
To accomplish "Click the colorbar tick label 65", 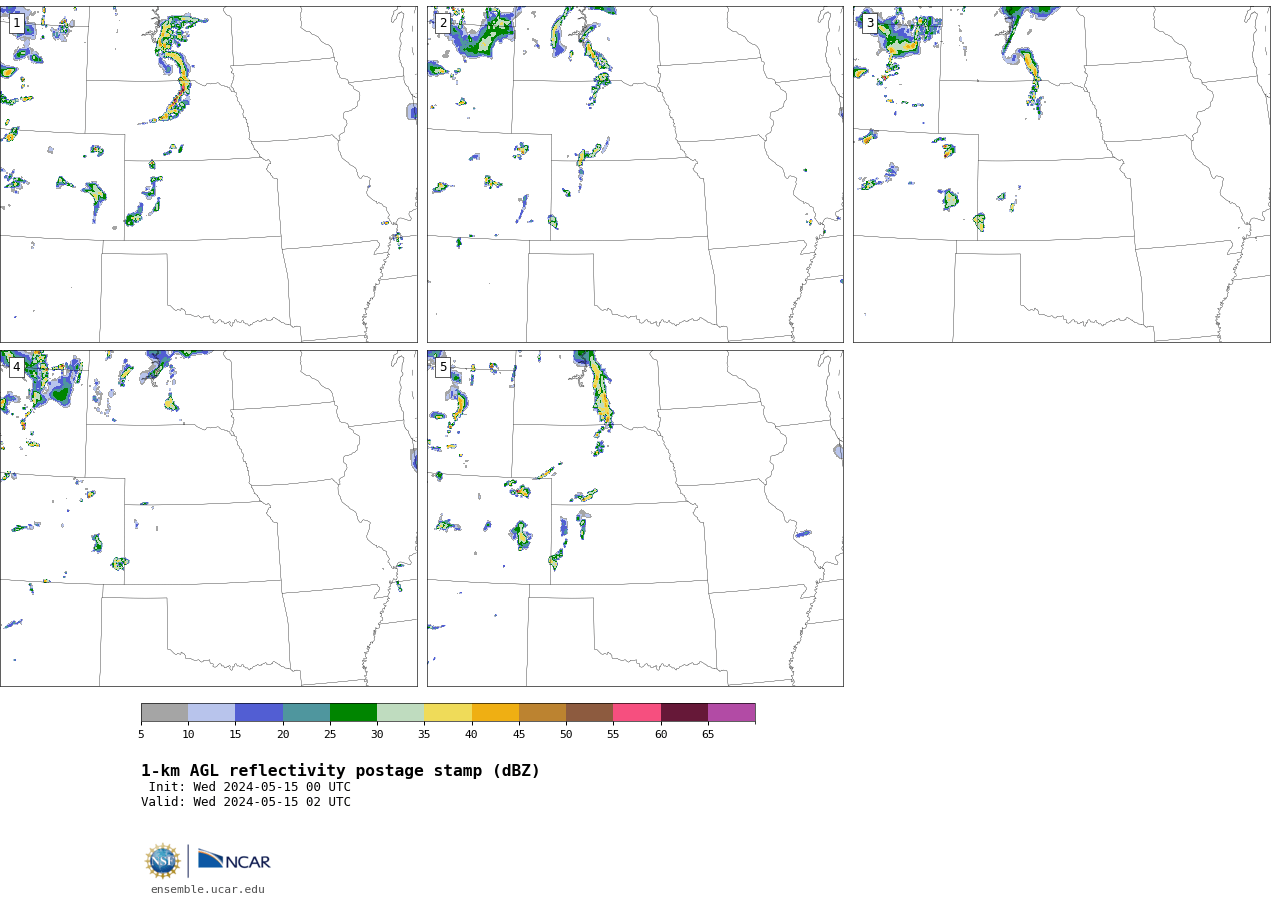I will pyautogui.click(x=708, y=735).
